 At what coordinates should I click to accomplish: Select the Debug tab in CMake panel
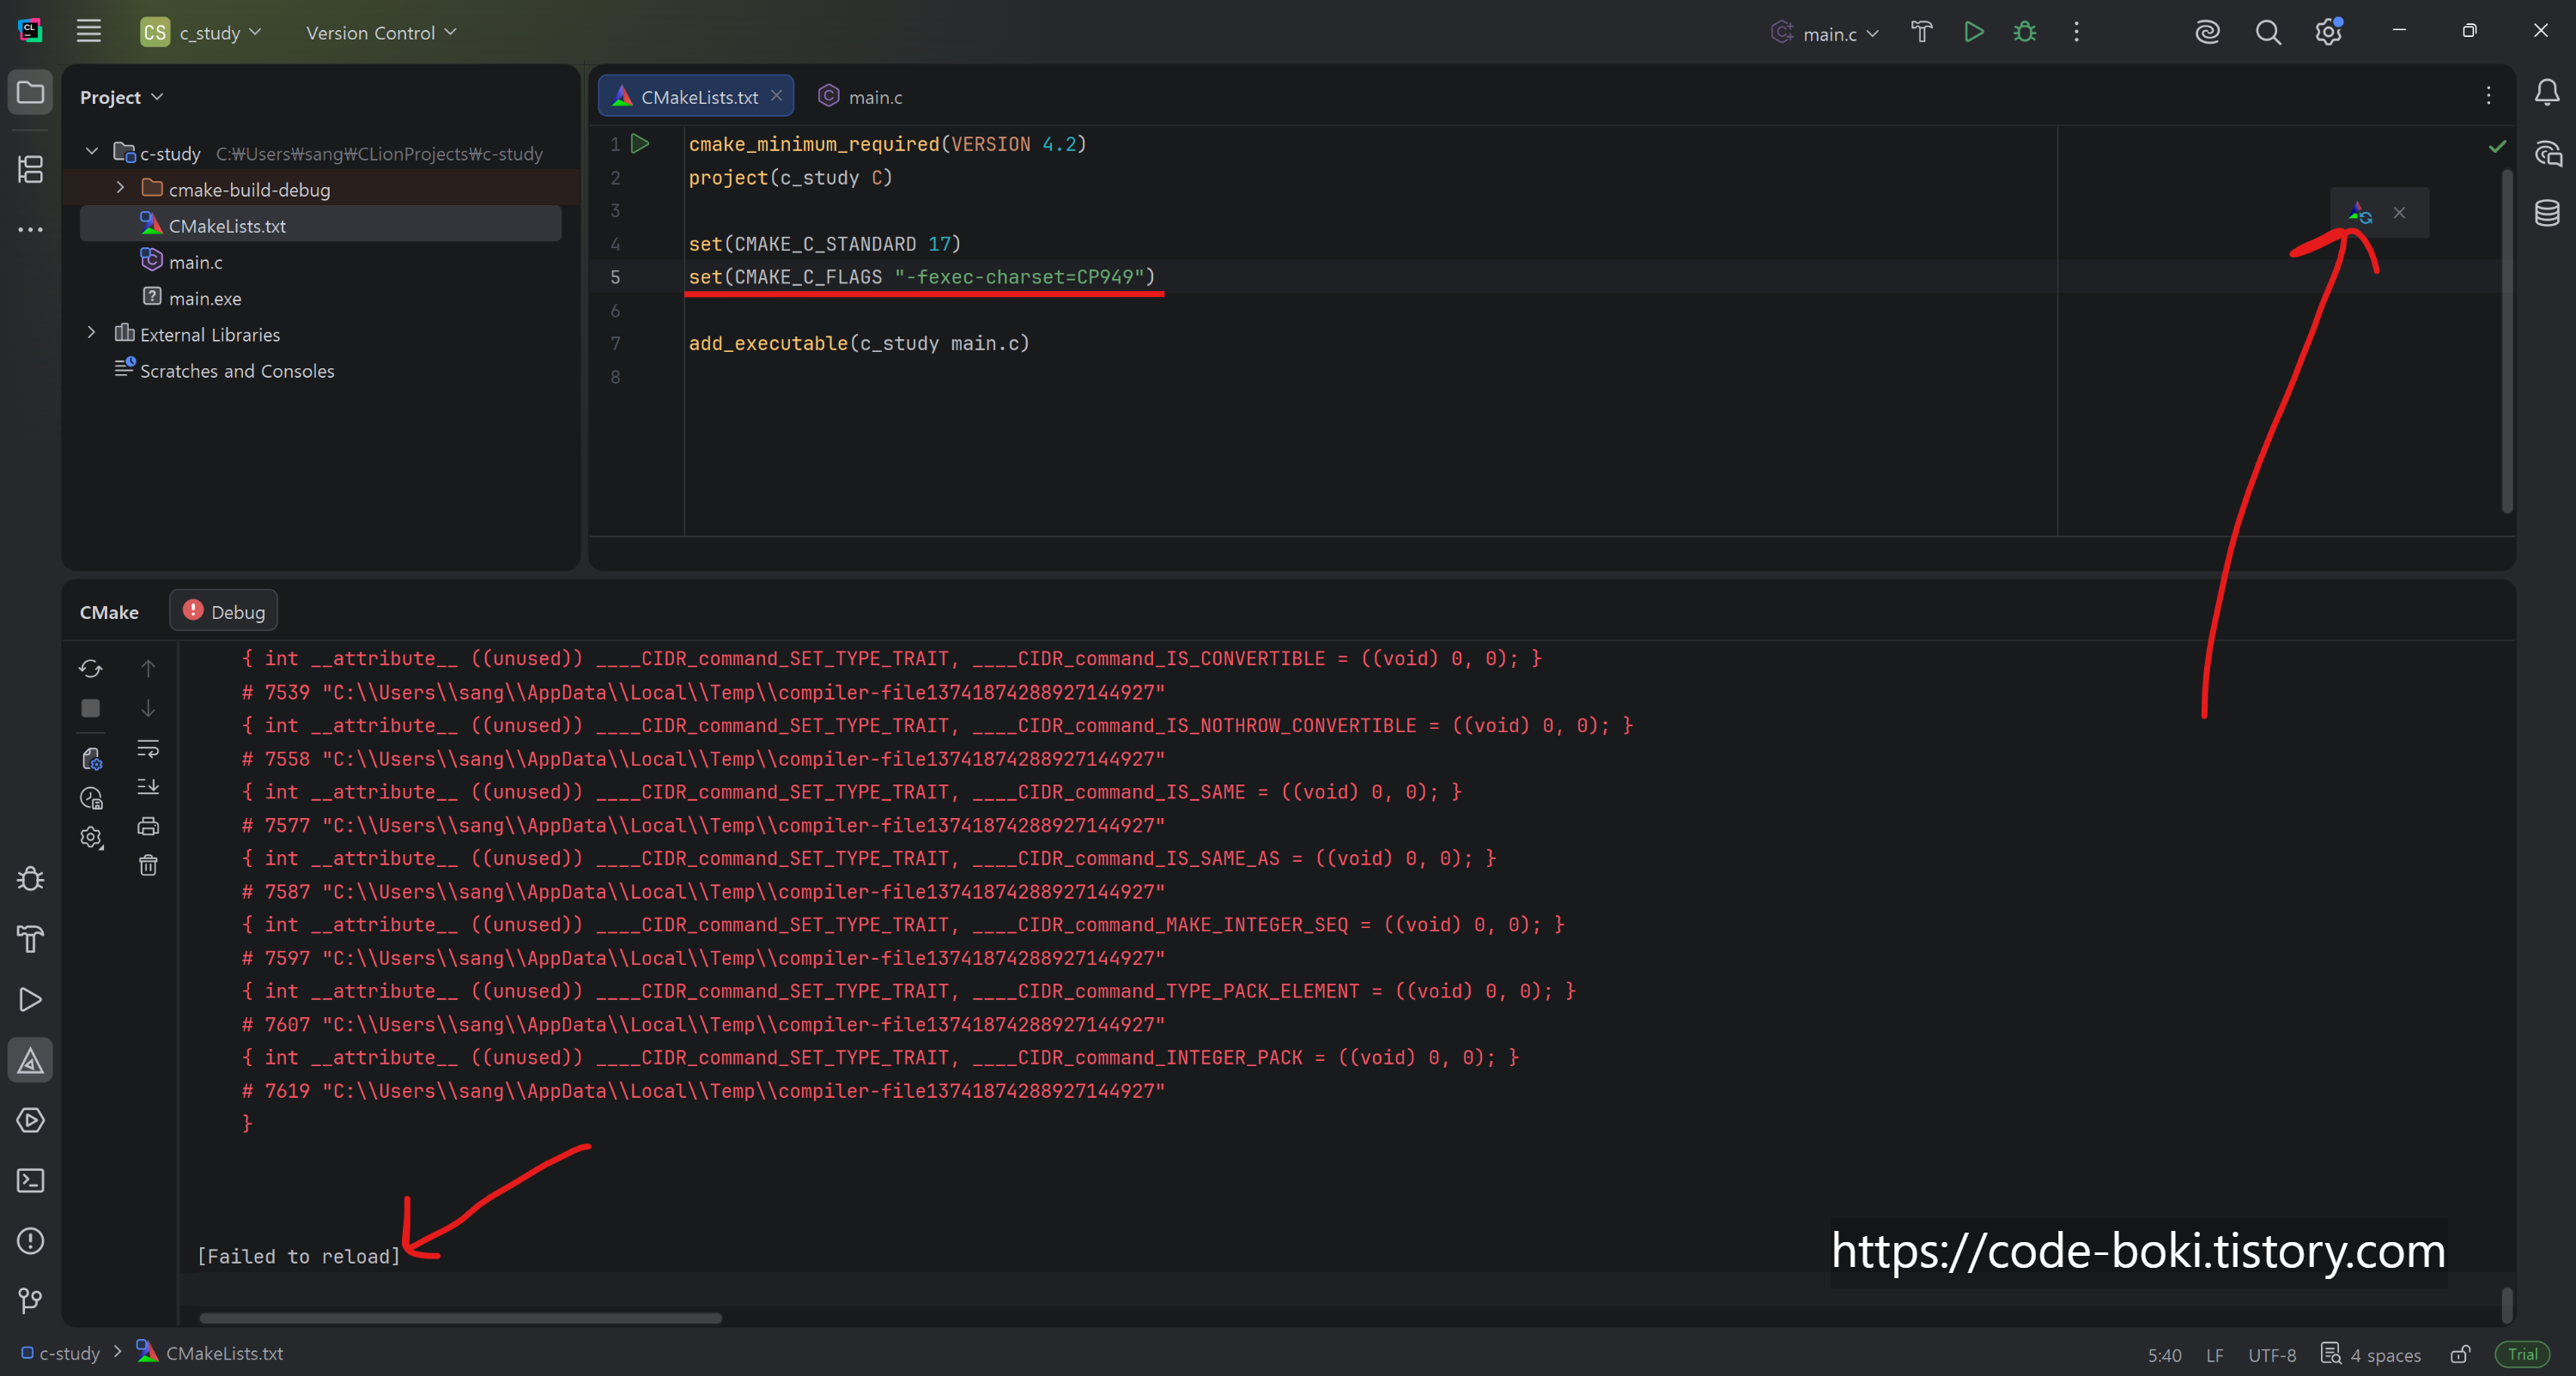(224, 611)
